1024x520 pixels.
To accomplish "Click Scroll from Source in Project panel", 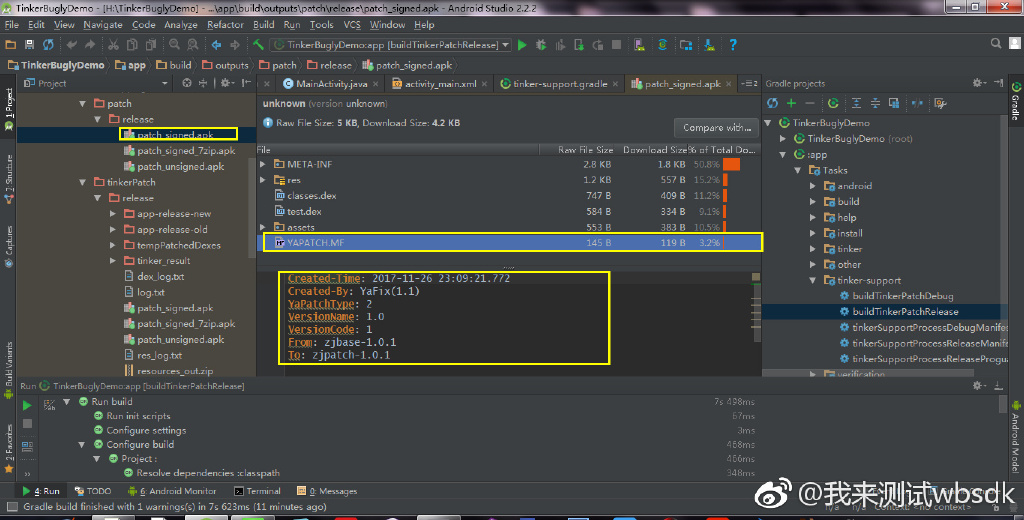I will point(187,83).
